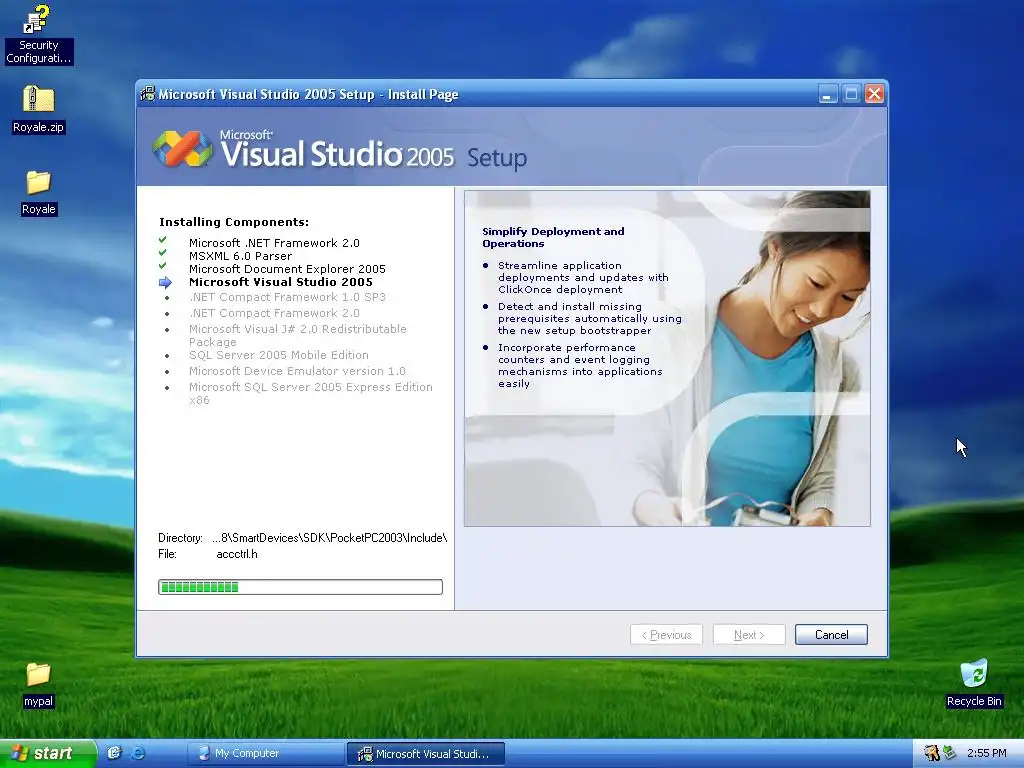
Task: Select the mypal folder icon
Action: click(38, 684)
